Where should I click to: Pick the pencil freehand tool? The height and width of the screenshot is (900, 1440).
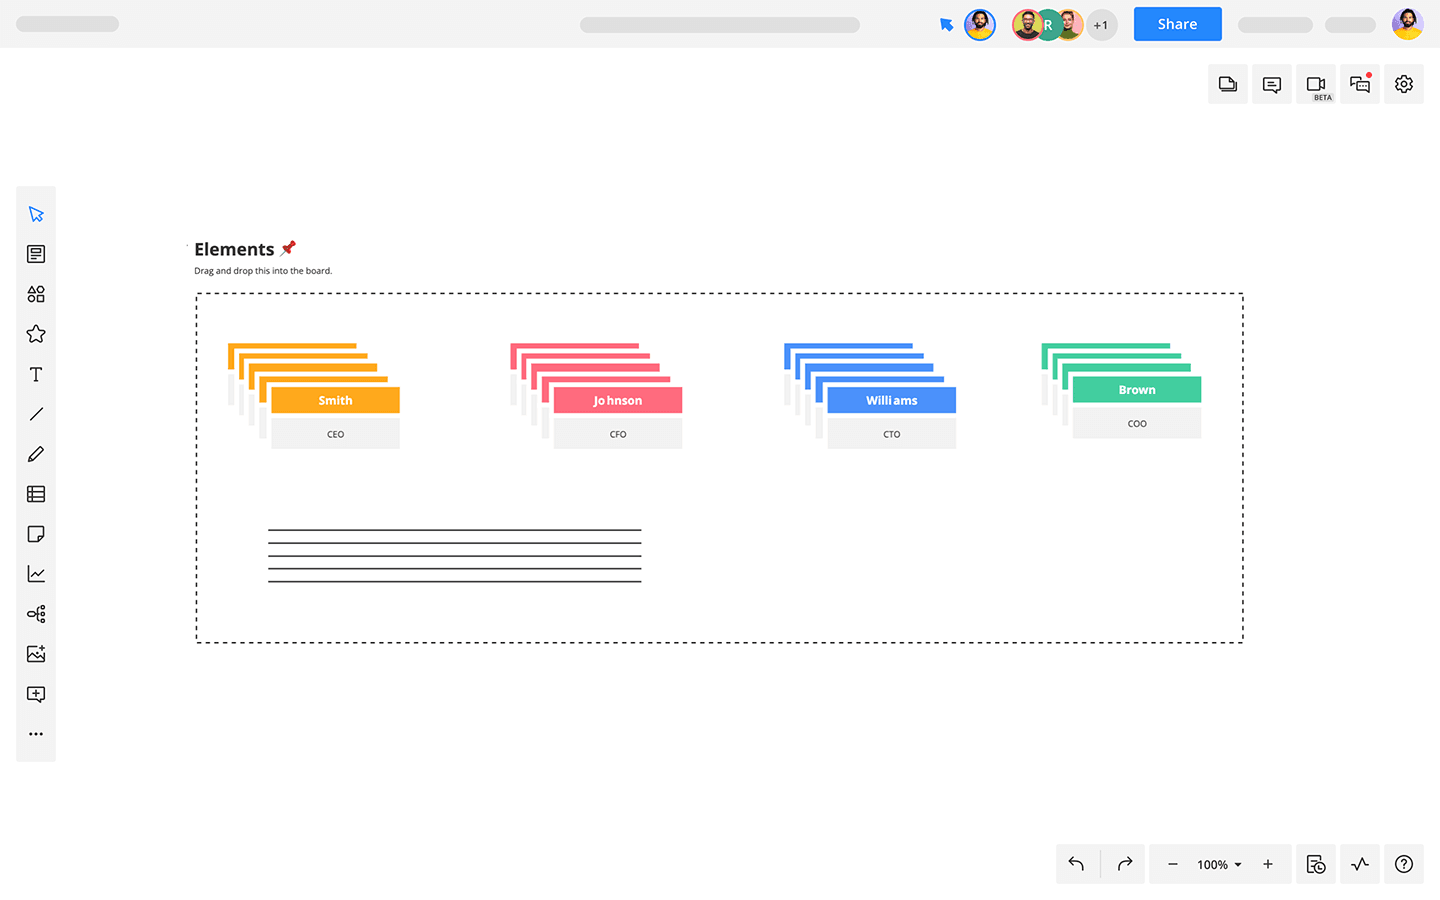36,454
